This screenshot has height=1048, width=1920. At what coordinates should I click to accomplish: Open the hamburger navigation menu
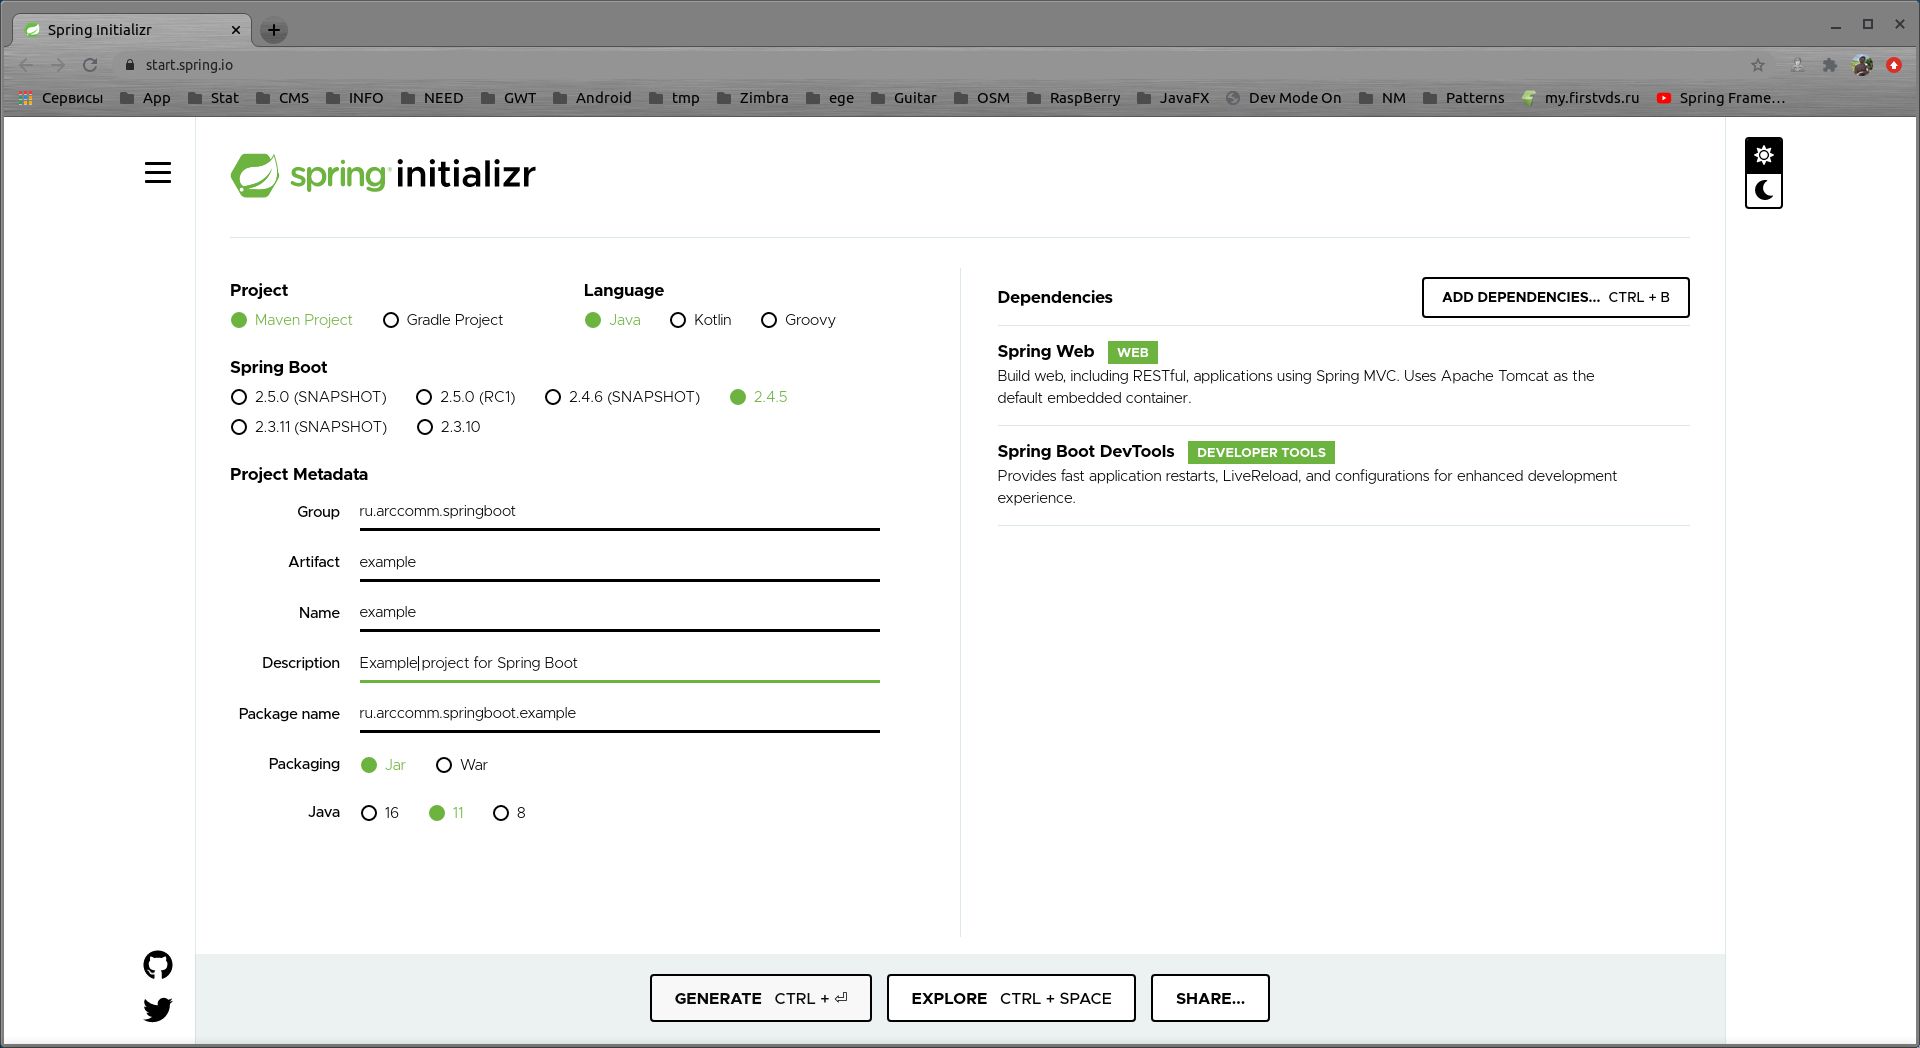point(157,173)
